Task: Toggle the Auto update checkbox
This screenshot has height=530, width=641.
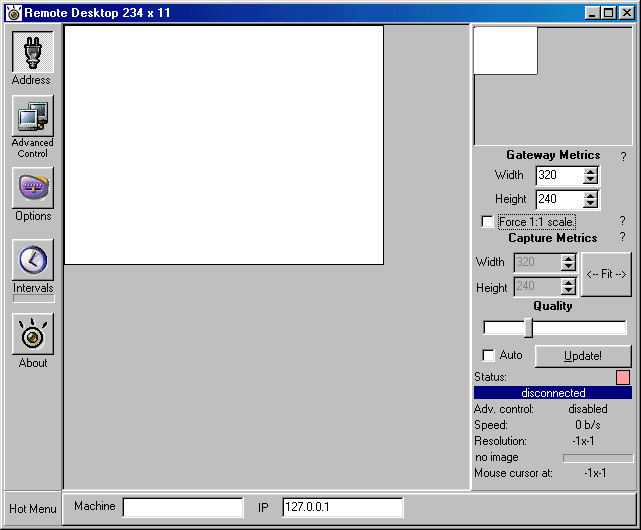Action: point(488,355)
